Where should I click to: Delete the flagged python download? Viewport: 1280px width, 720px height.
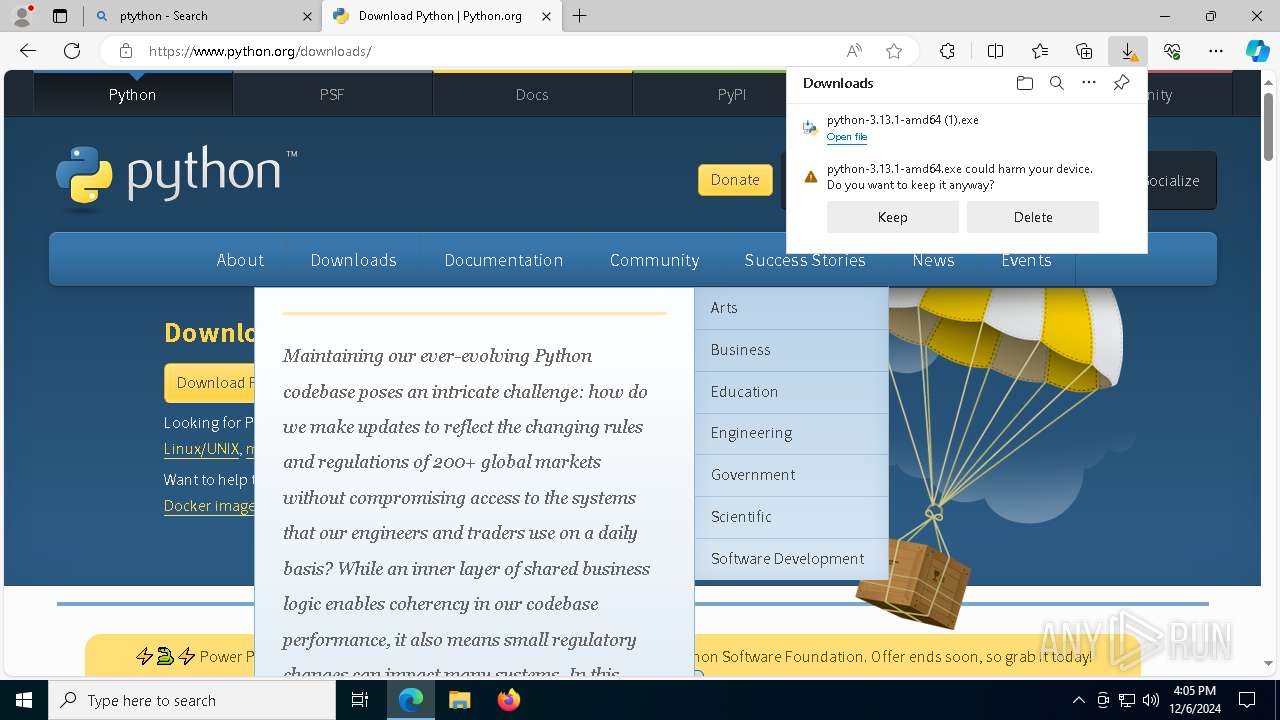(1033, 217)
